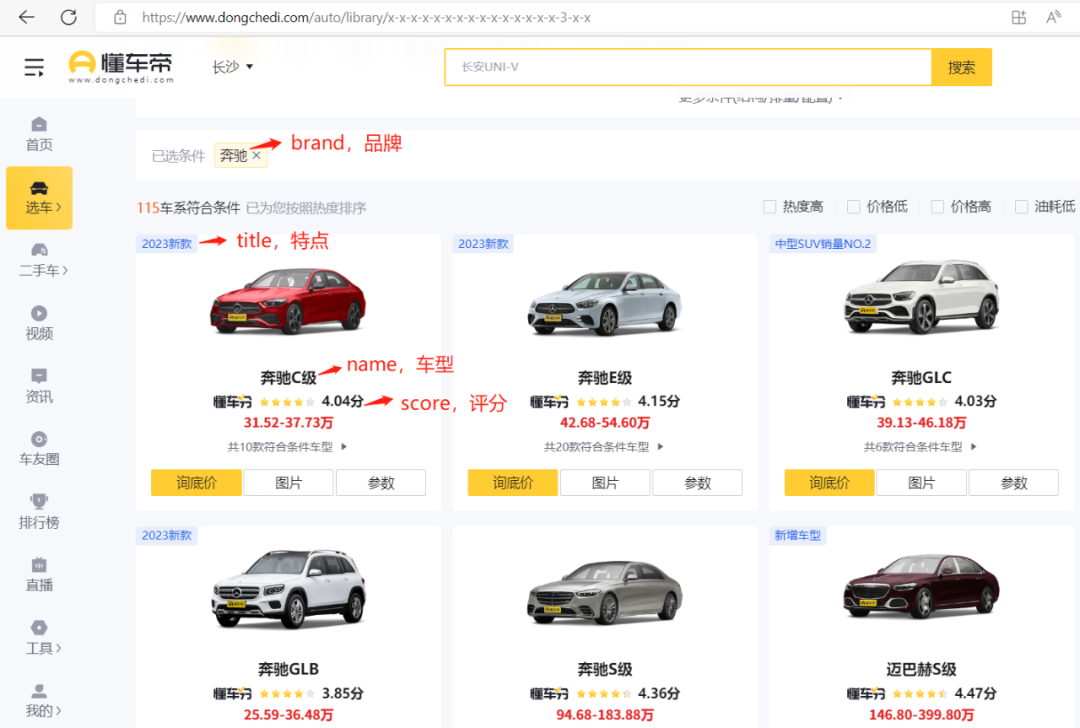Click the 39.13-46.18万 price text
This screenshot has width=1080, height=728.
tap(922, 423)
